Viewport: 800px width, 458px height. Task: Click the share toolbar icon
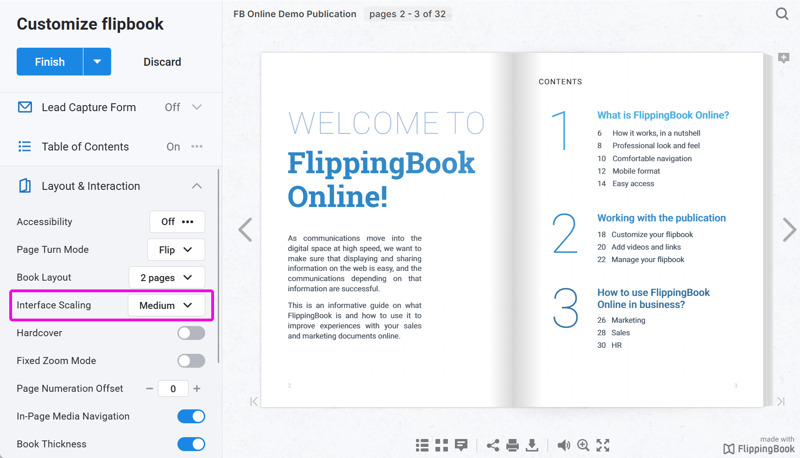click(x=493, y=445)
